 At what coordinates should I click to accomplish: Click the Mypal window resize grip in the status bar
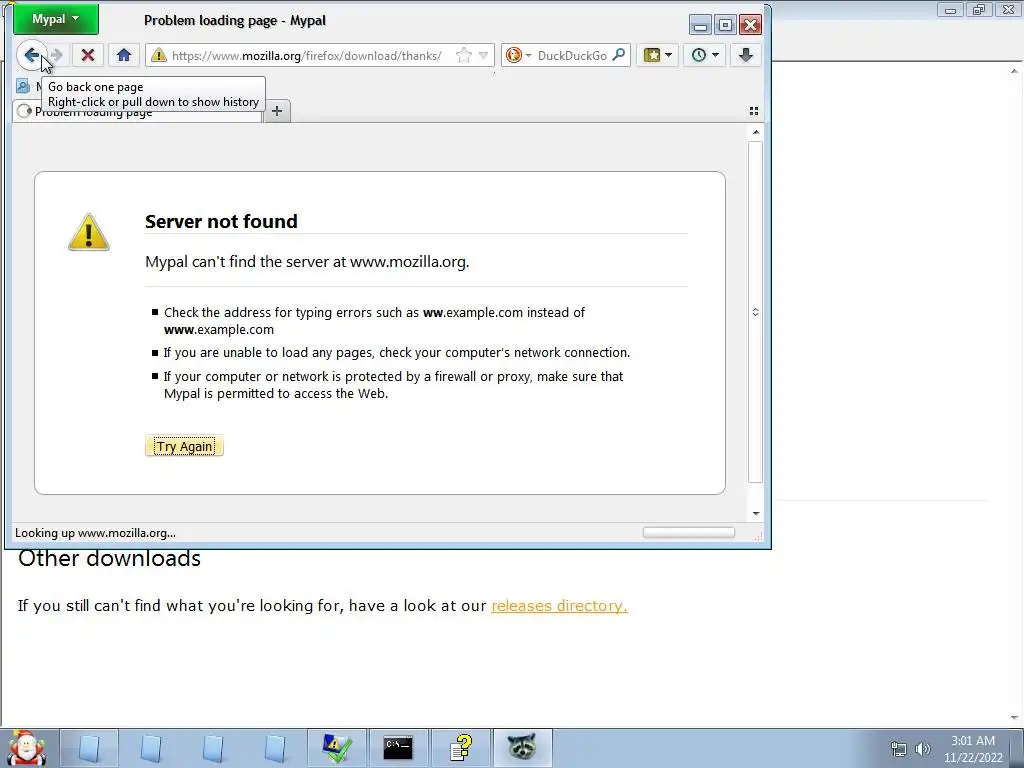(x=758, y=536)
